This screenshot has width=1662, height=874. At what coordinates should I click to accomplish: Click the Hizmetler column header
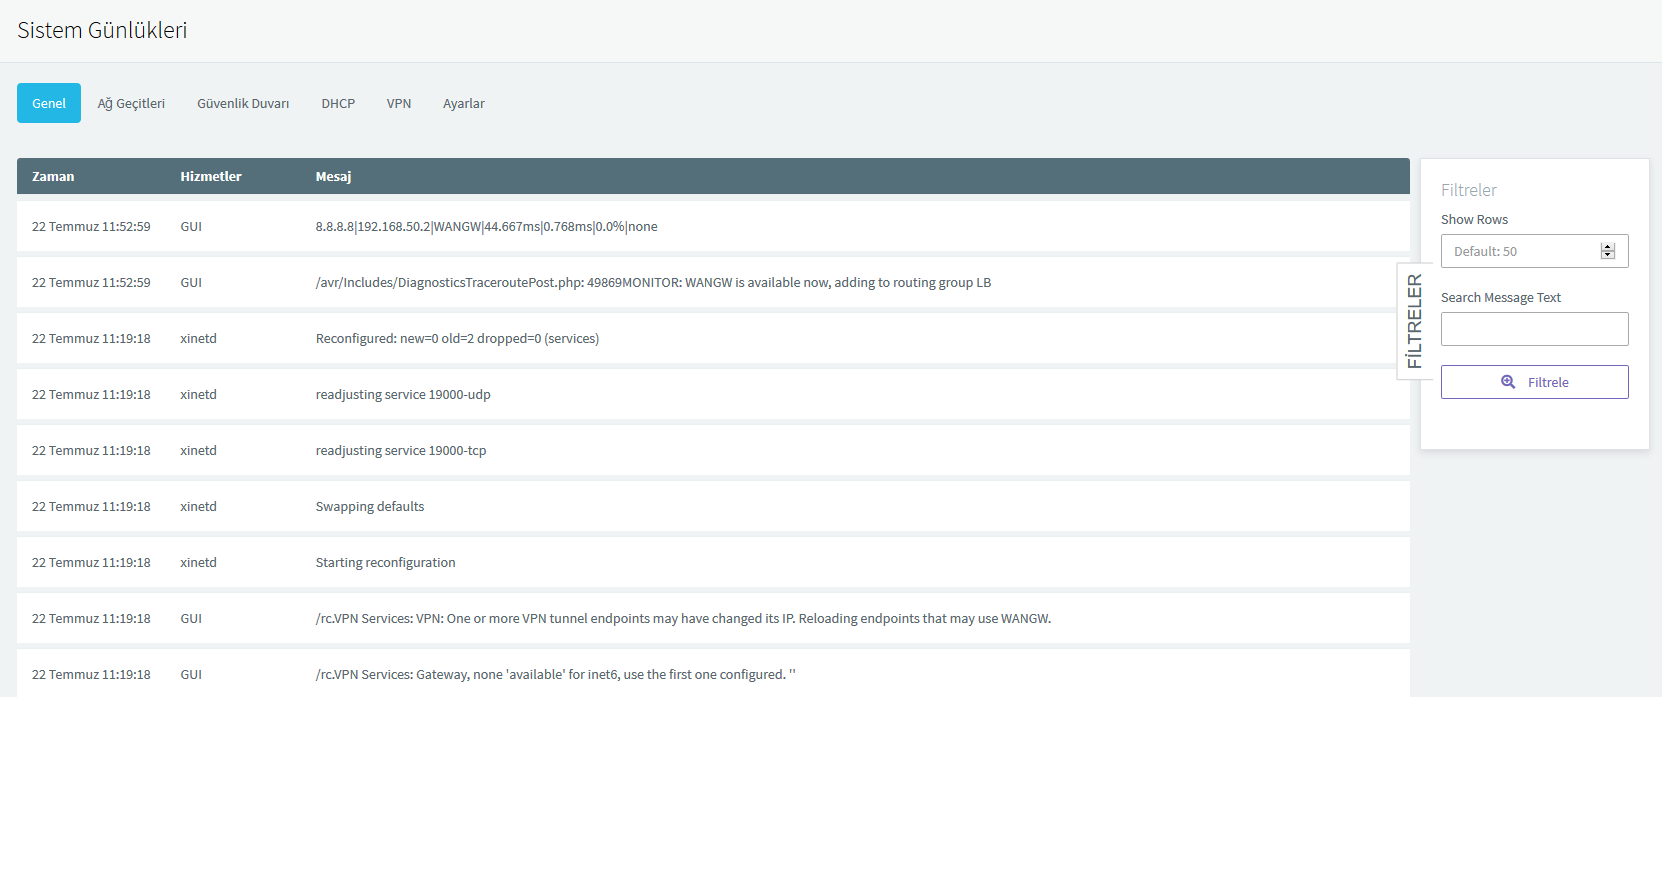(x=211, y=176)
